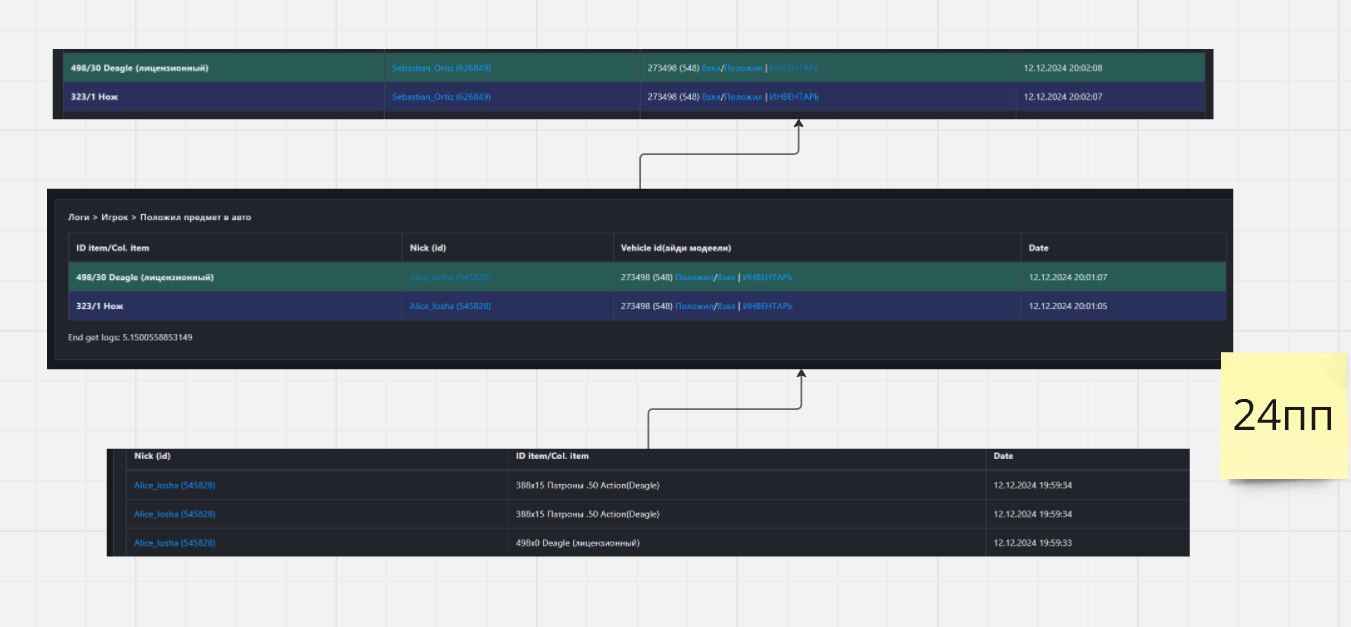The image size is (1351, 627).
Task: Open Alice_Iosha link in the 20:01:07 row
Action: click(x=450, y=277)
